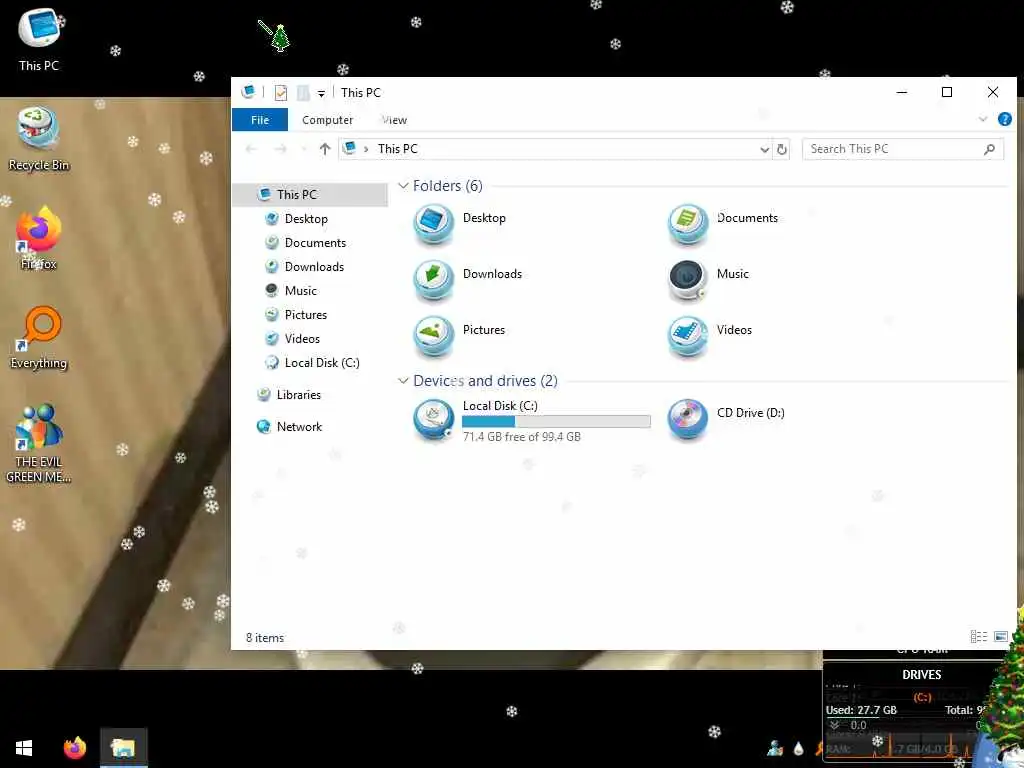
Task: Collapse the Devices and drives (2) group
Action: (x=404, y=380)
